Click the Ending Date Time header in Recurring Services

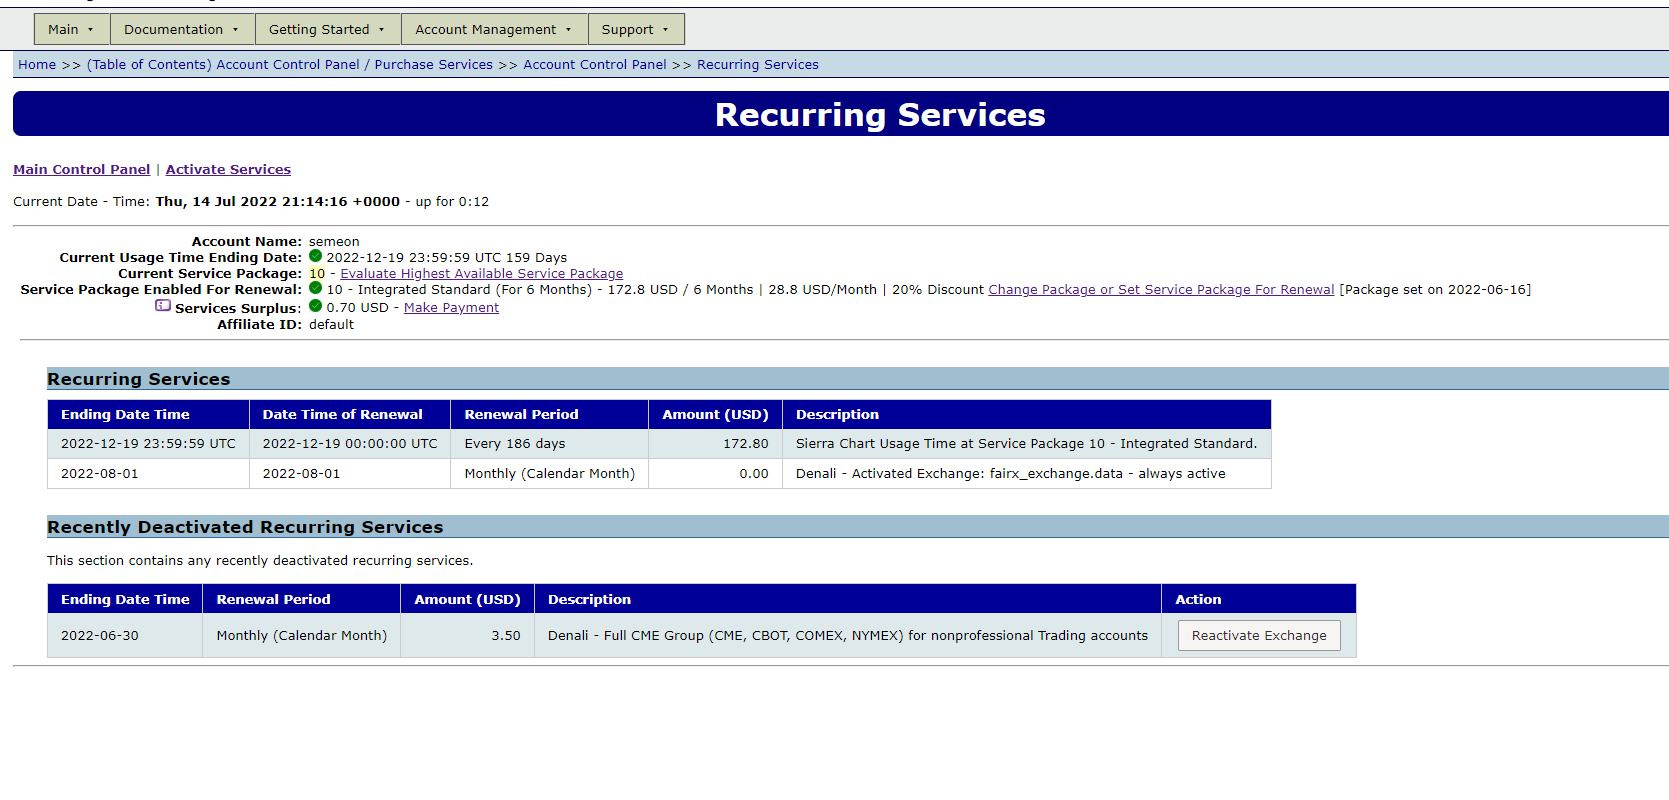[148, 415]
